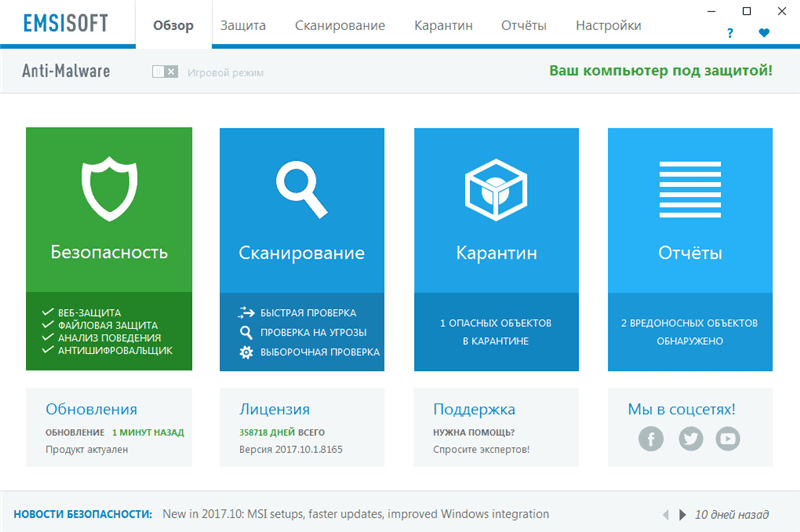Click the Безопасность tile title
This screenshot has width=800, height=532.
[x=109, y=252]
